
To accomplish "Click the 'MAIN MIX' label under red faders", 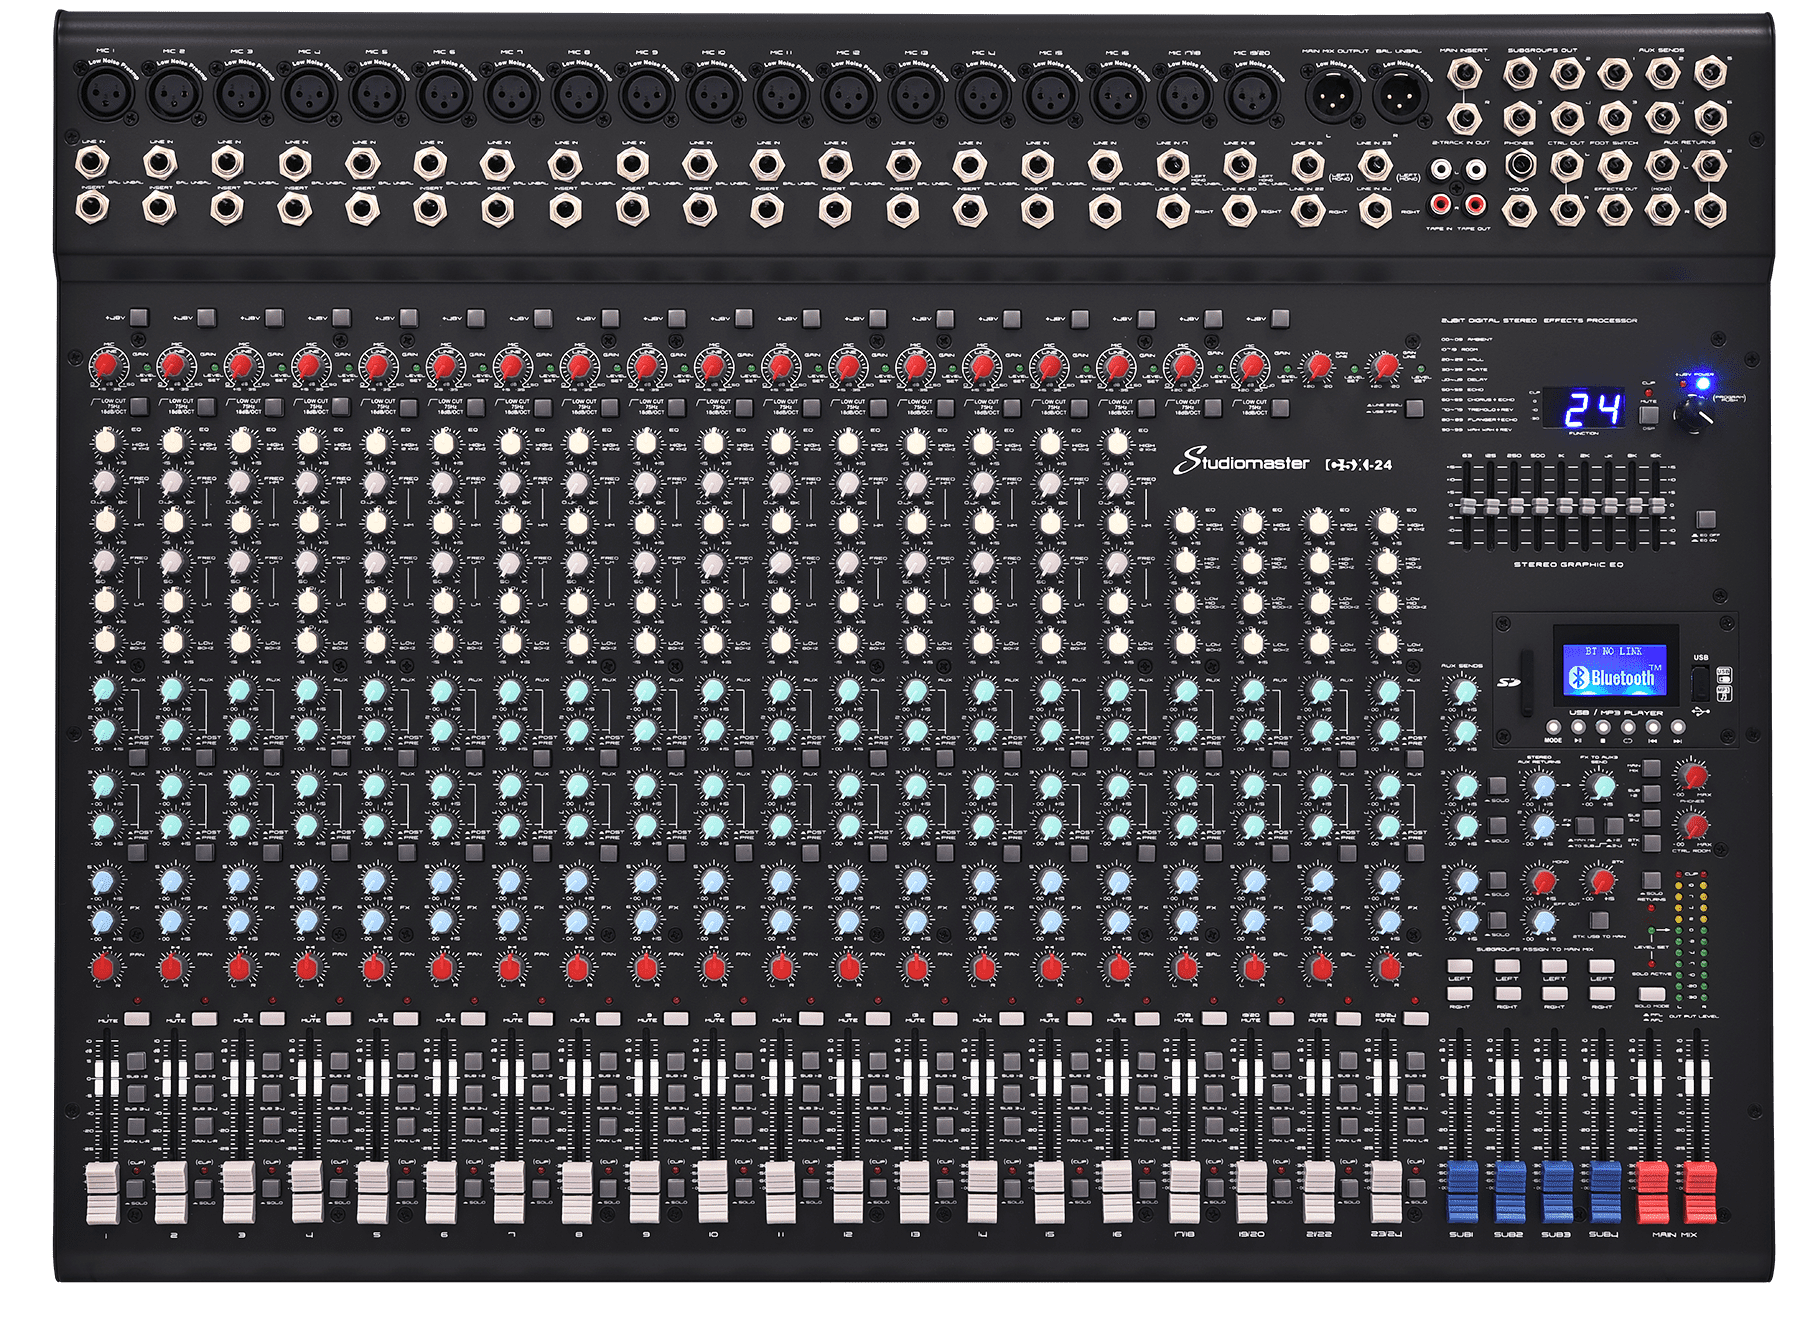I will click(x=1675, y=1235).
